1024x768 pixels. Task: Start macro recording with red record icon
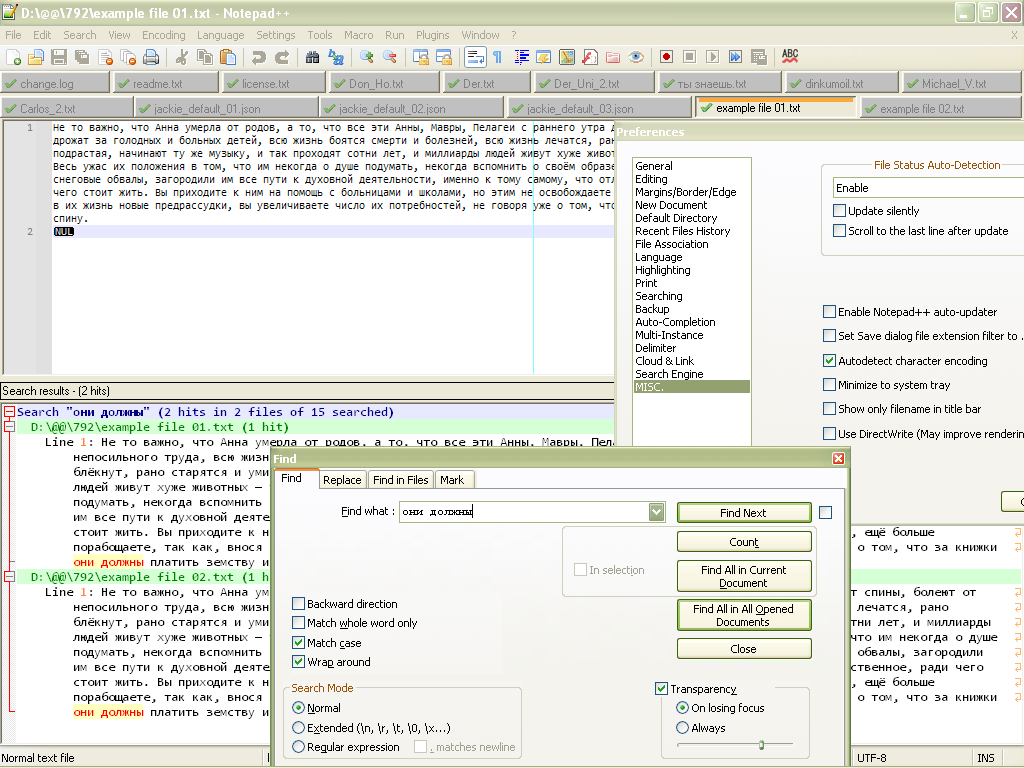point(666,57)
